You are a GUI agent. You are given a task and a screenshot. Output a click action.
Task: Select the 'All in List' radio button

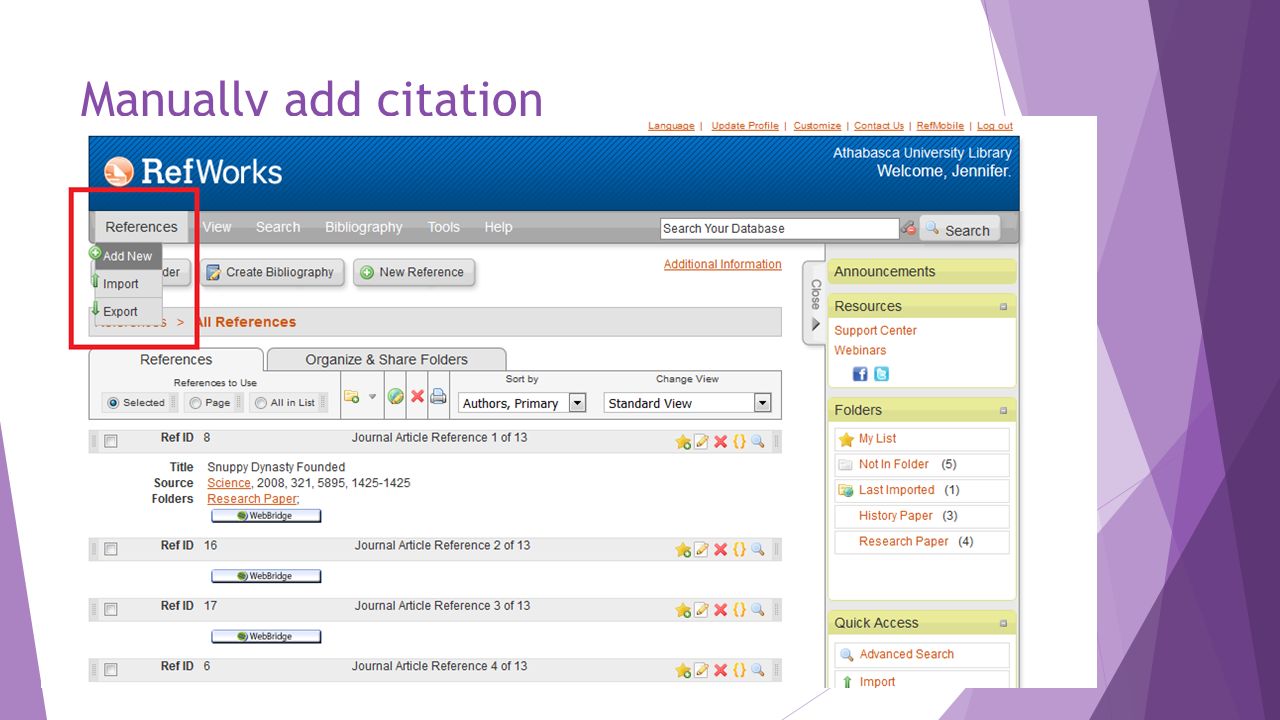tap(261, 403)
